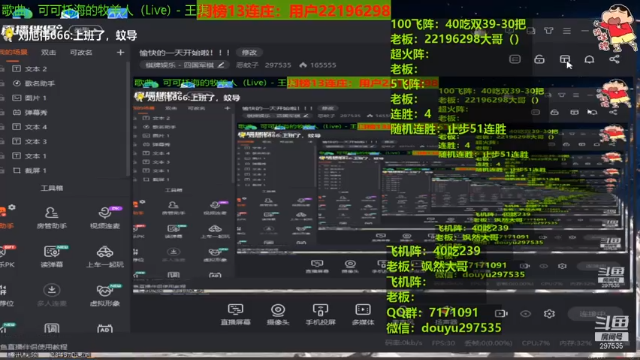Launch the 视频连麦 tool
Screen dimensions: 640x360
pyautogui.click(x=105, y=218)
